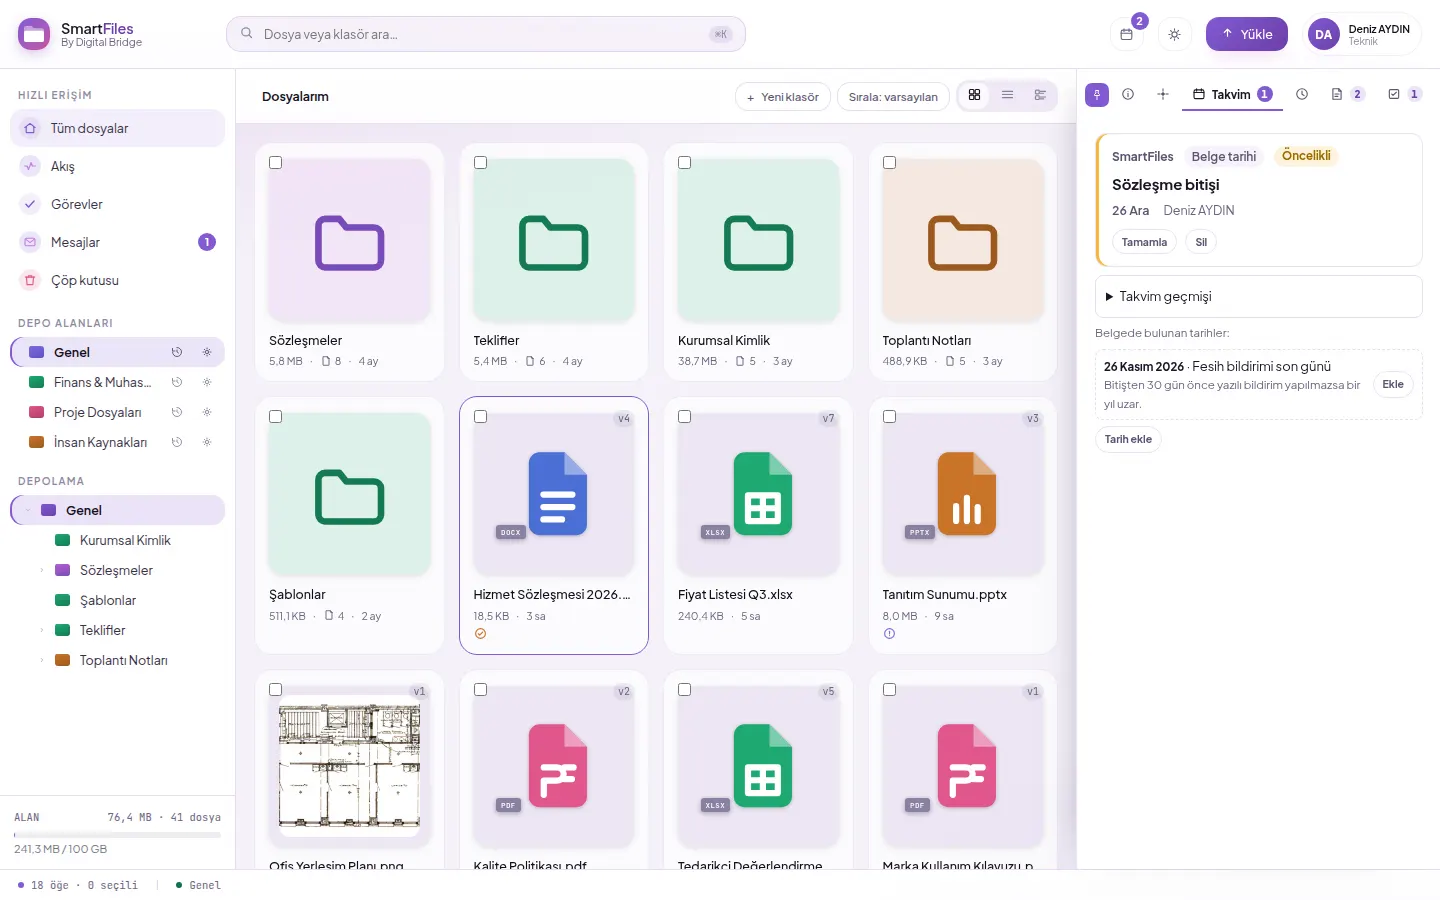Toggle the sun theme icon in header
Viewport: 1440px width, 900px height.
(1174, 34)
